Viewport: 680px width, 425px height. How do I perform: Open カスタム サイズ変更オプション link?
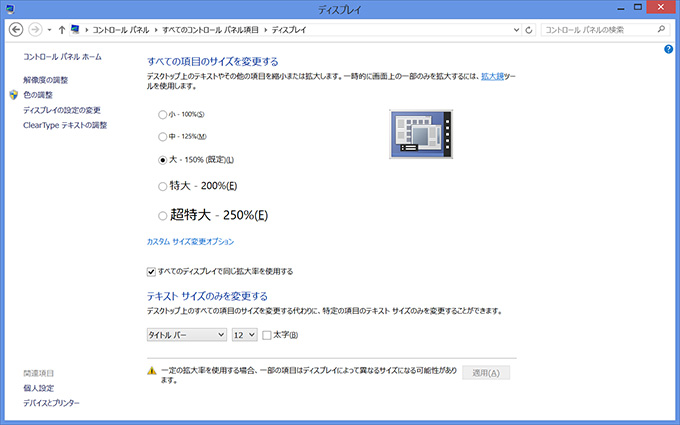tap(190, 242)
